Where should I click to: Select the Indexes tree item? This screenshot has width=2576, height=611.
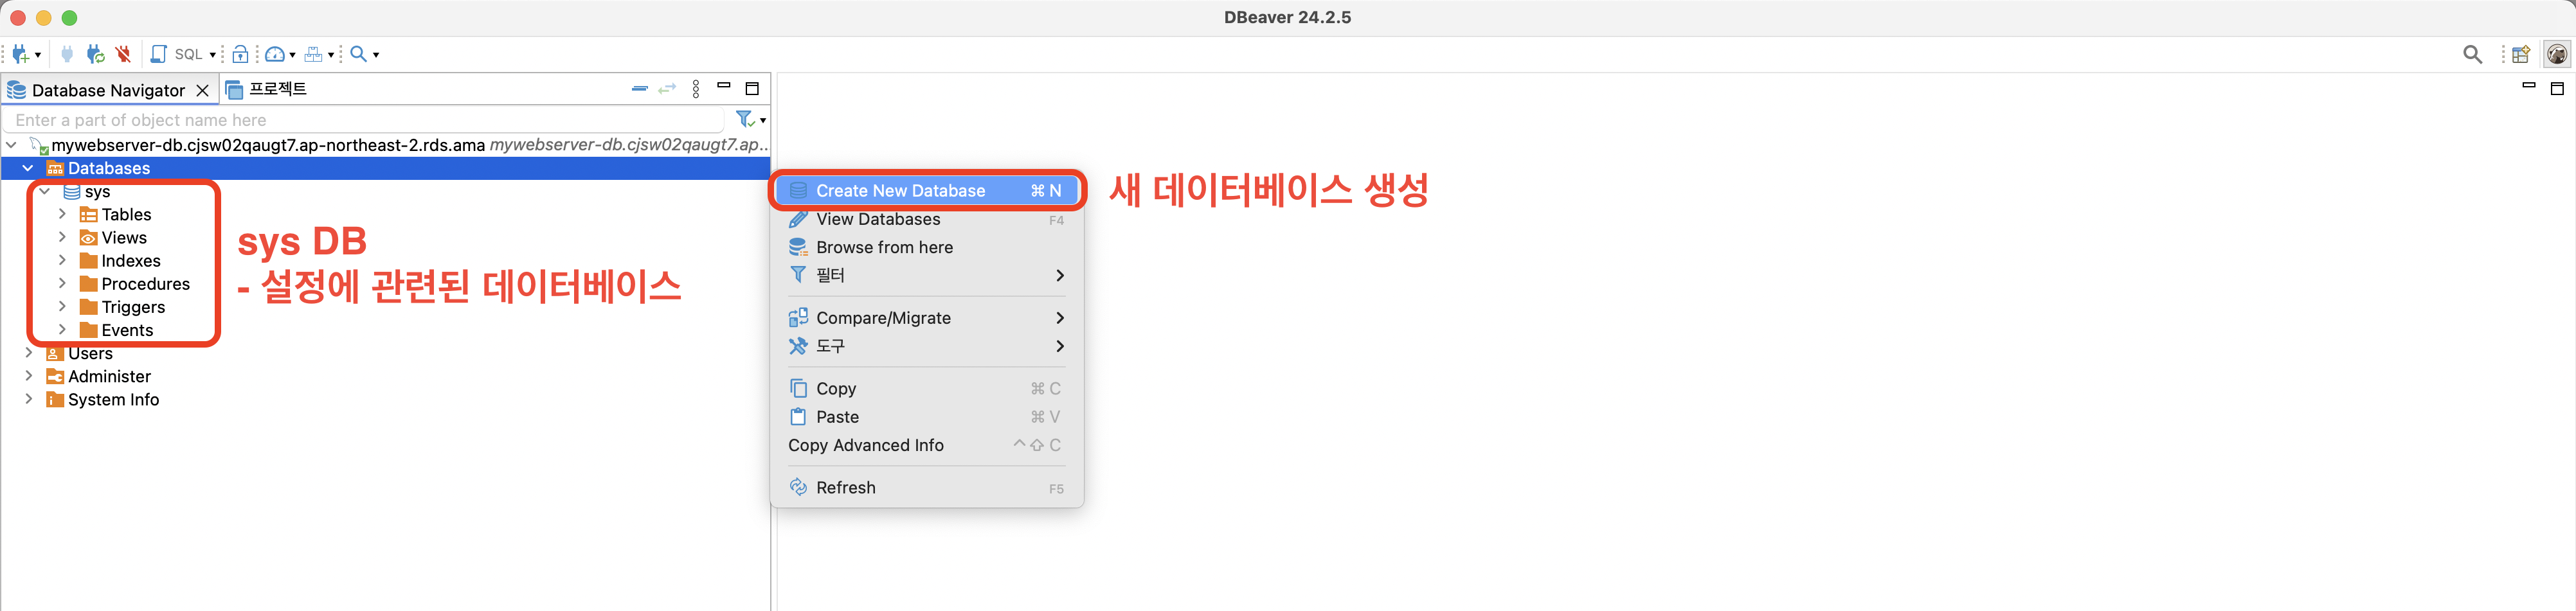click(120, 260)
